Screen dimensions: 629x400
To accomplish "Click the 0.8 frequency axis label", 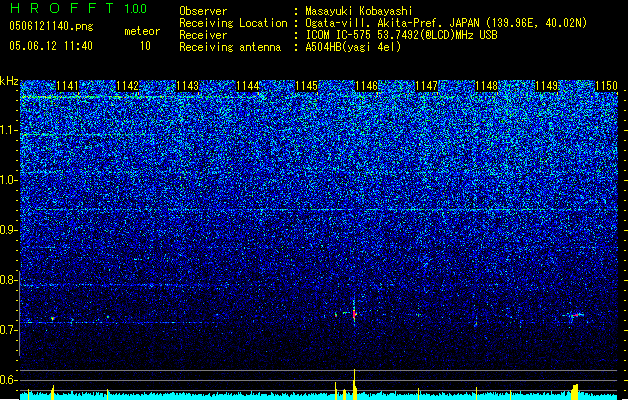I will [x=9, y=280].
